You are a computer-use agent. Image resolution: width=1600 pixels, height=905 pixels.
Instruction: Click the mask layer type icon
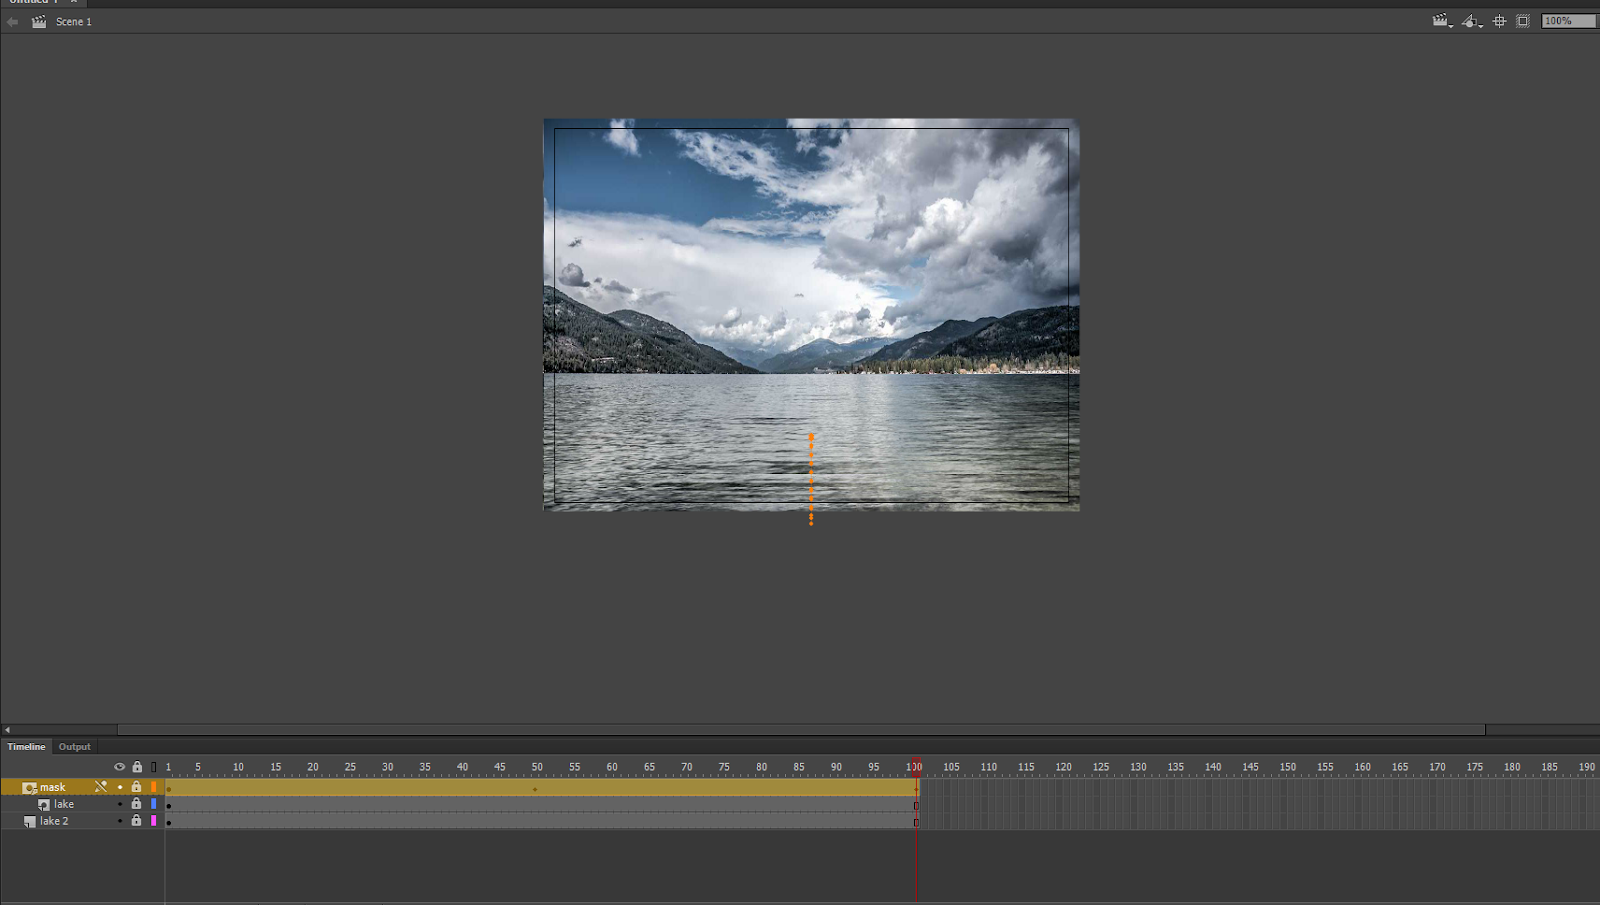(x=29, y=788)
